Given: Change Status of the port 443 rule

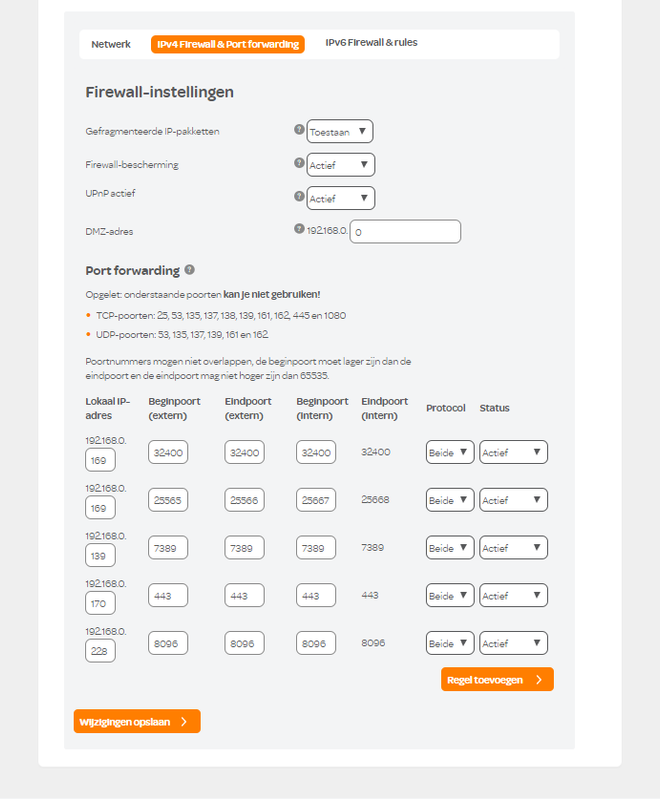Looking at the screenshot, I should point(513,596).
